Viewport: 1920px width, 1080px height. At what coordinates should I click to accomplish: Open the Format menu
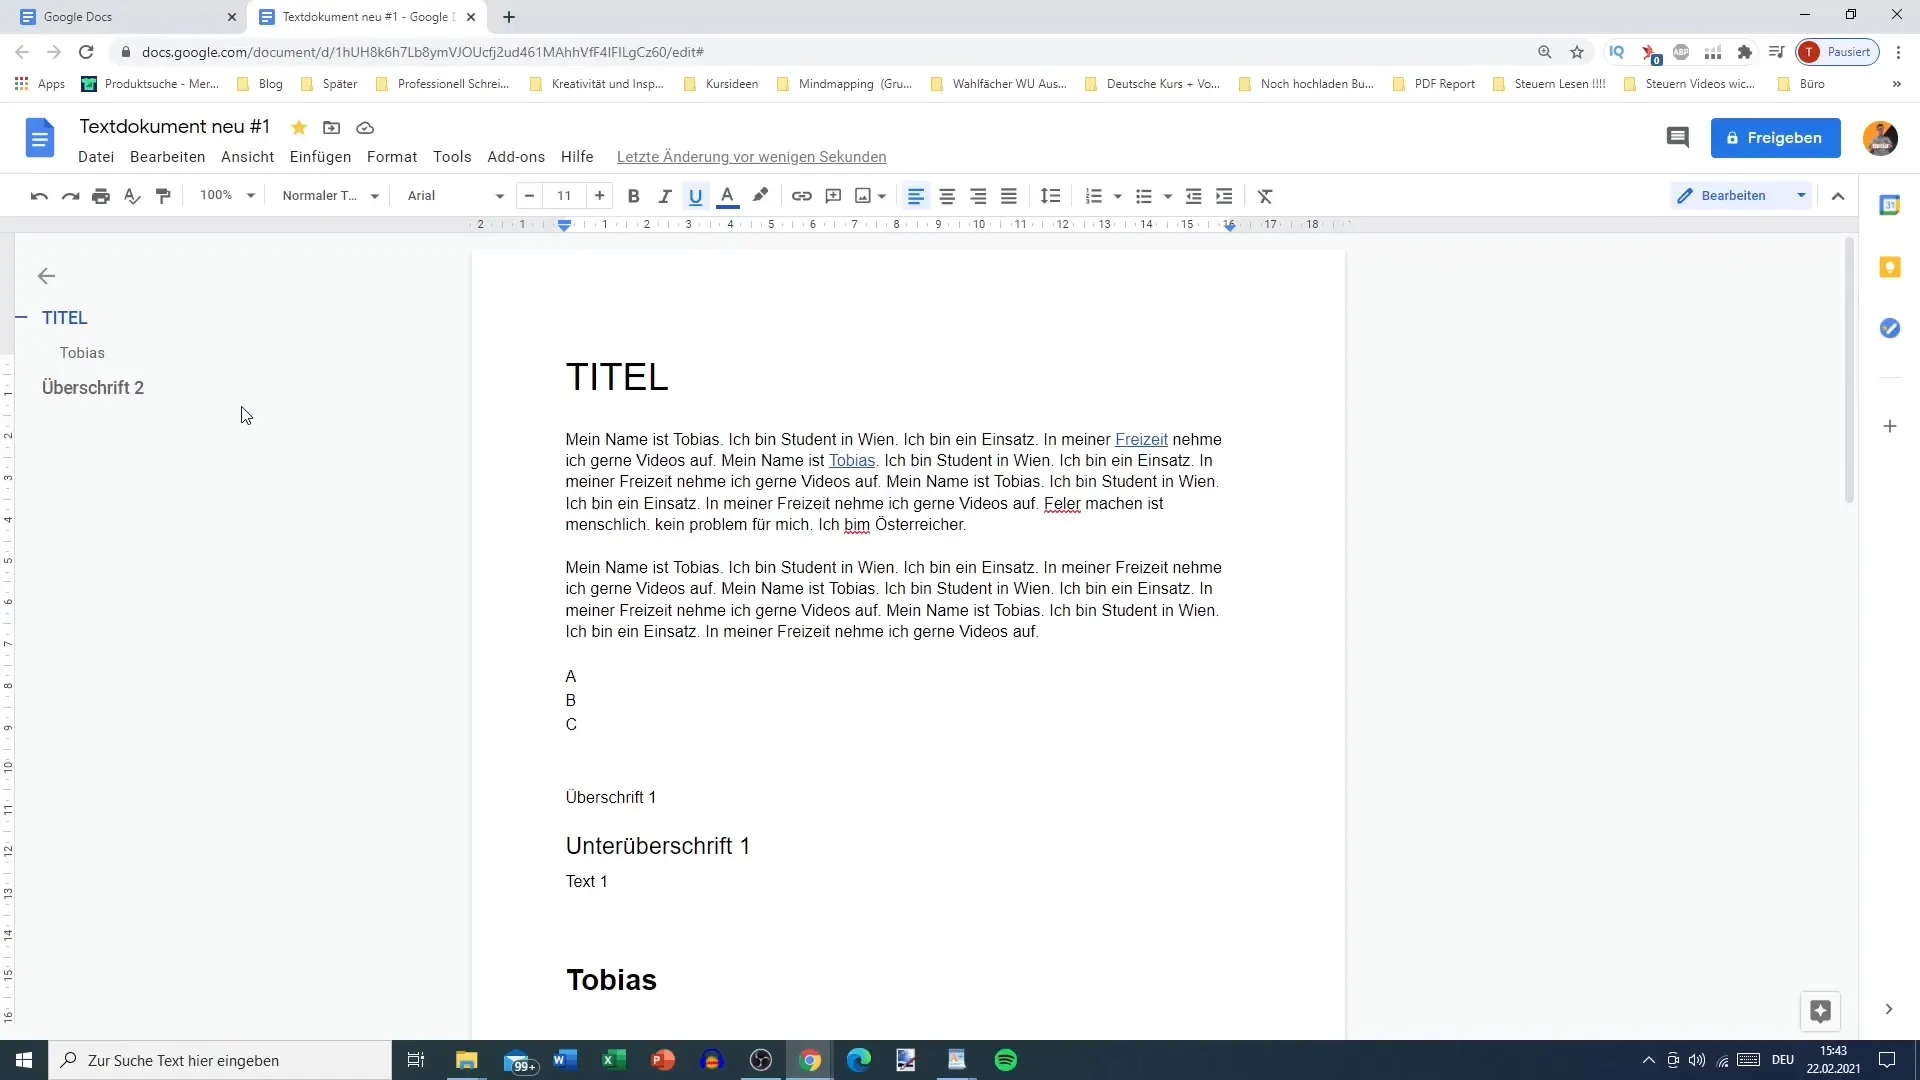[392, 157]
